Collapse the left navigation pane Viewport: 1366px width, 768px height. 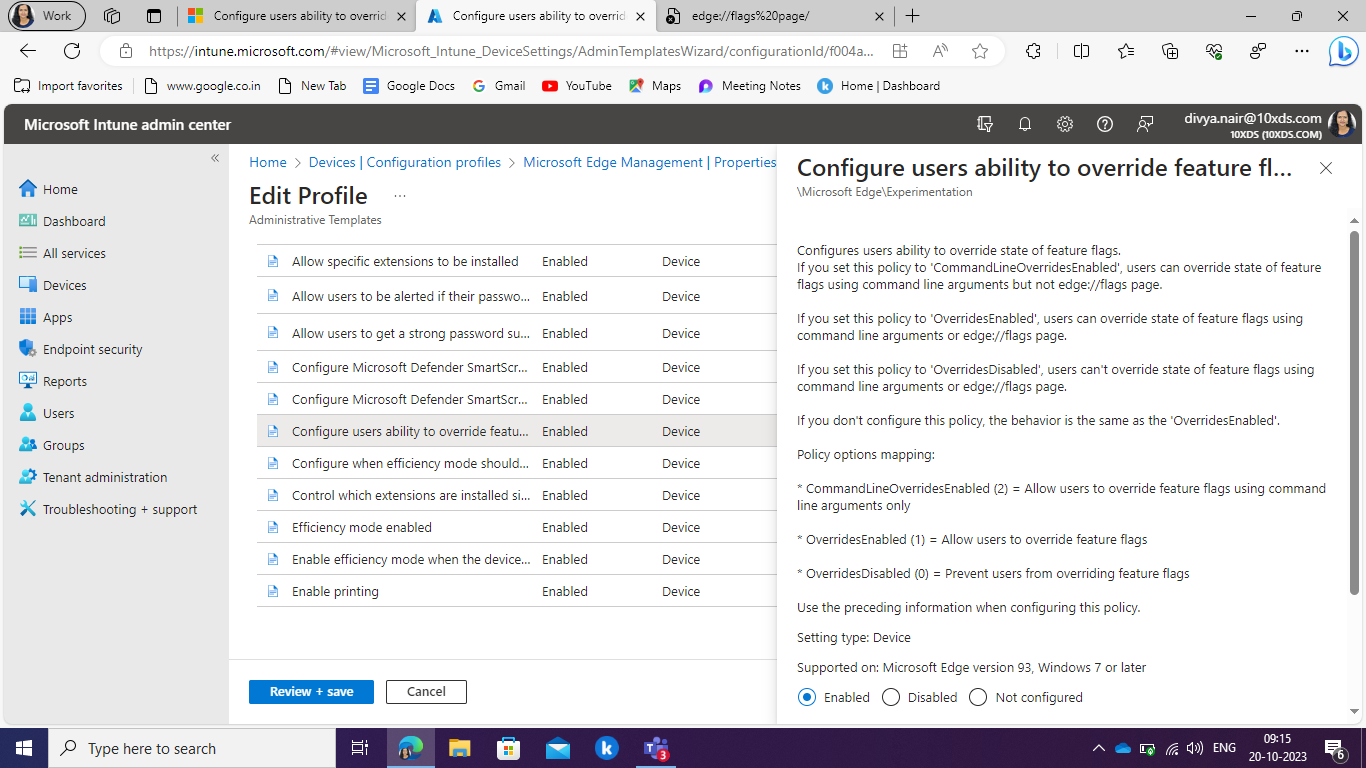tap(215, 158)
